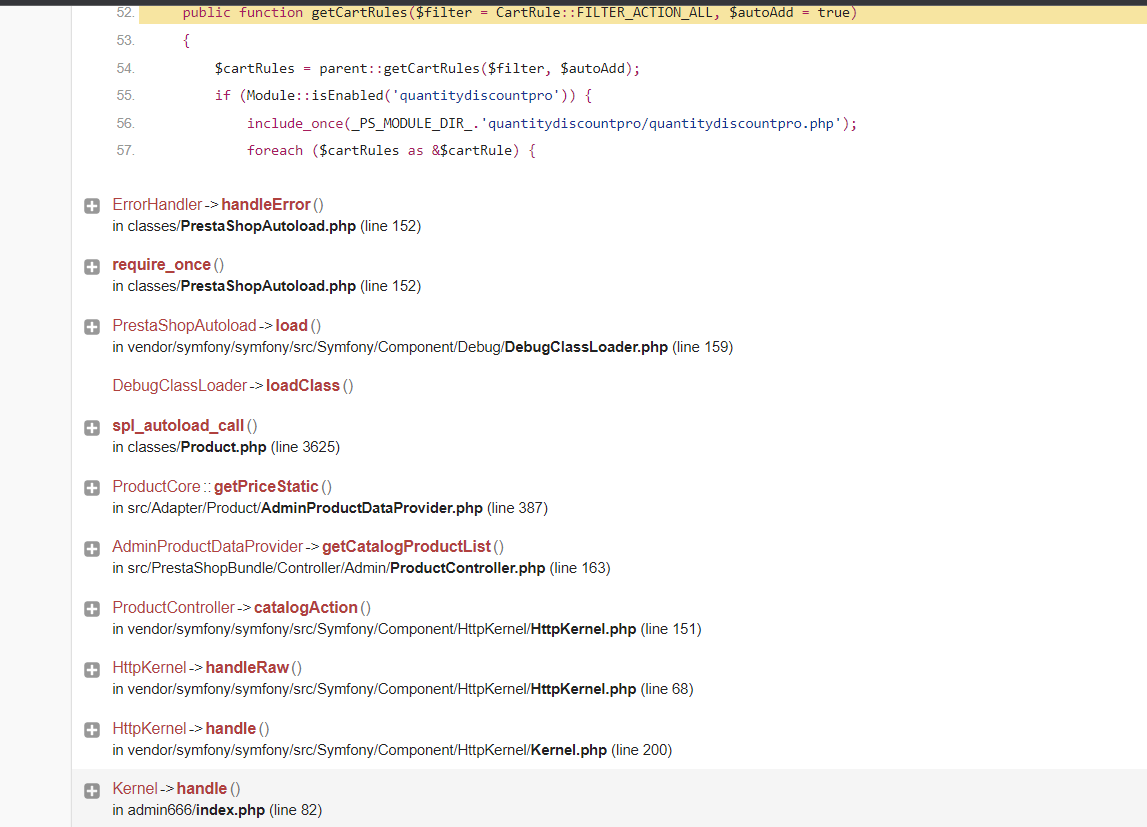Click the ProductController class name
1147x827 pixels.
[173, 608]
